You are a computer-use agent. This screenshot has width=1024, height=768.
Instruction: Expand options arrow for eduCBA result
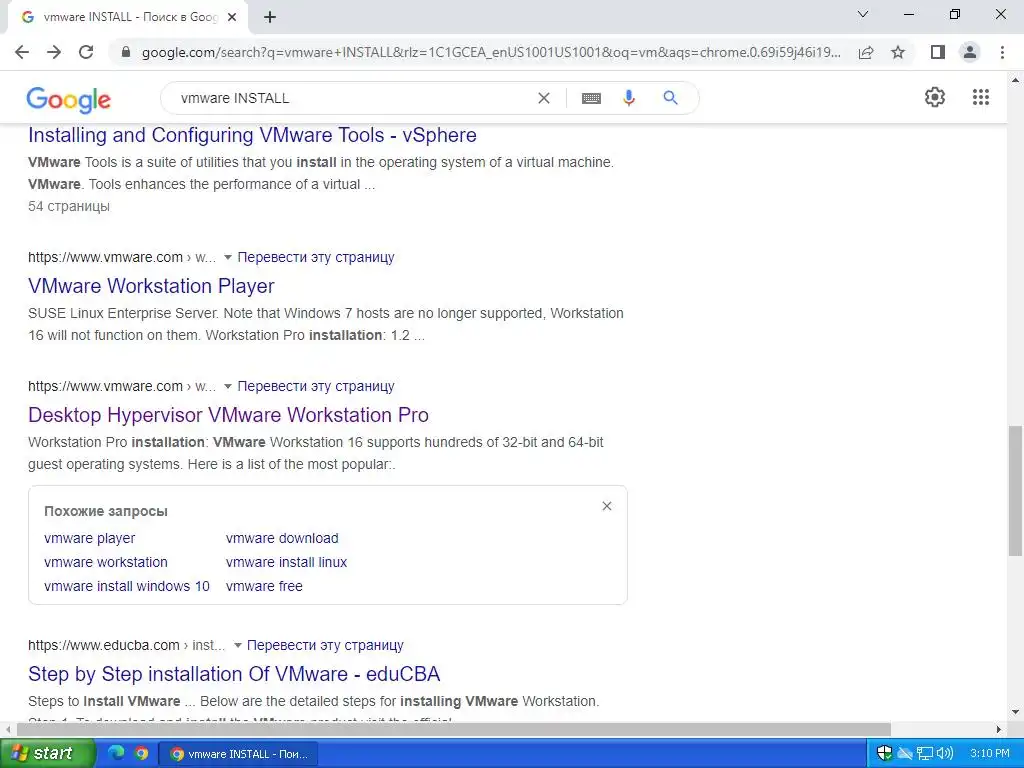tap(238, 645)
